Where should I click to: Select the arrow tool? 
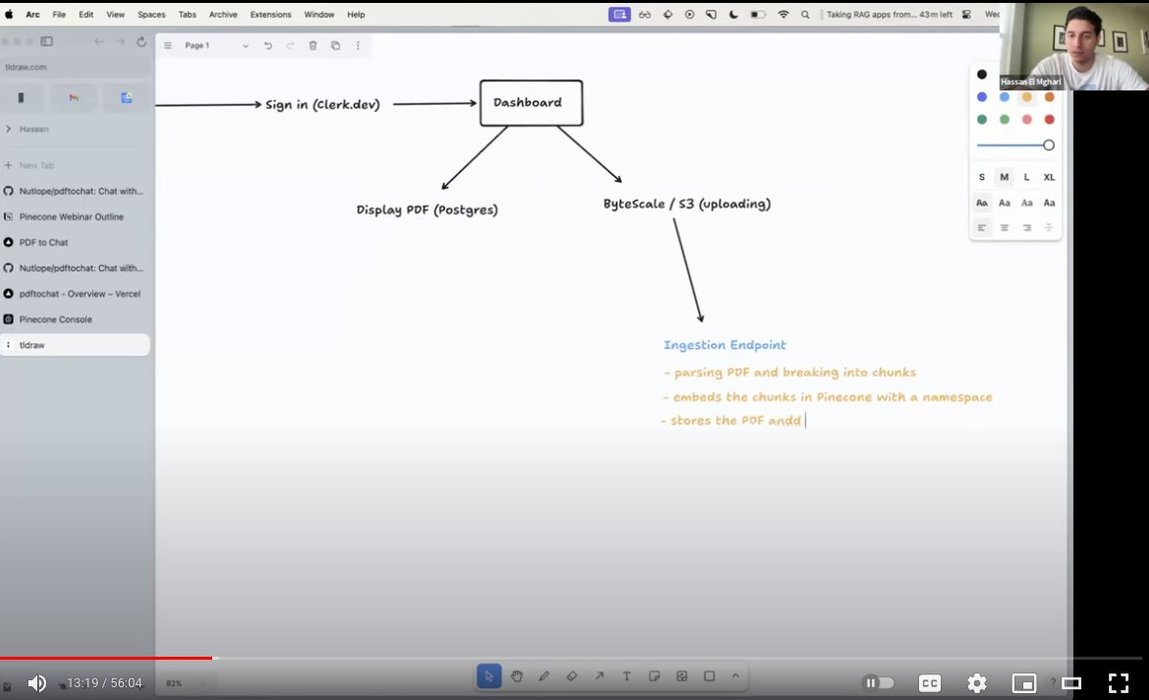click(x=600, y=676)
